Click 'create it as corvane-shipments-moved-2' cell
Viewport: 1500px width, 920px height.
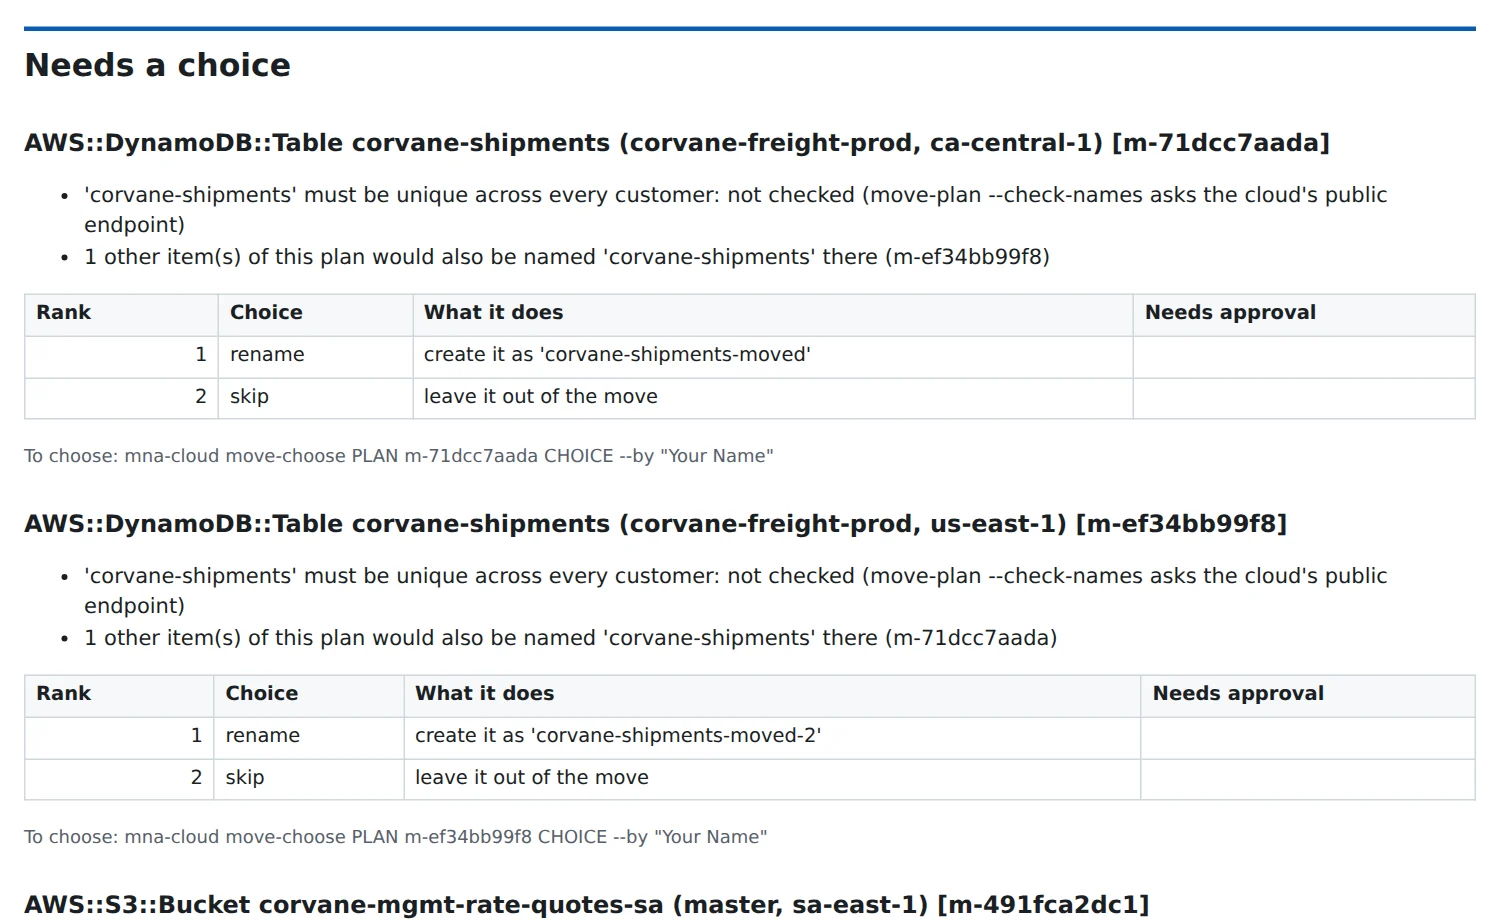(772, 737)
